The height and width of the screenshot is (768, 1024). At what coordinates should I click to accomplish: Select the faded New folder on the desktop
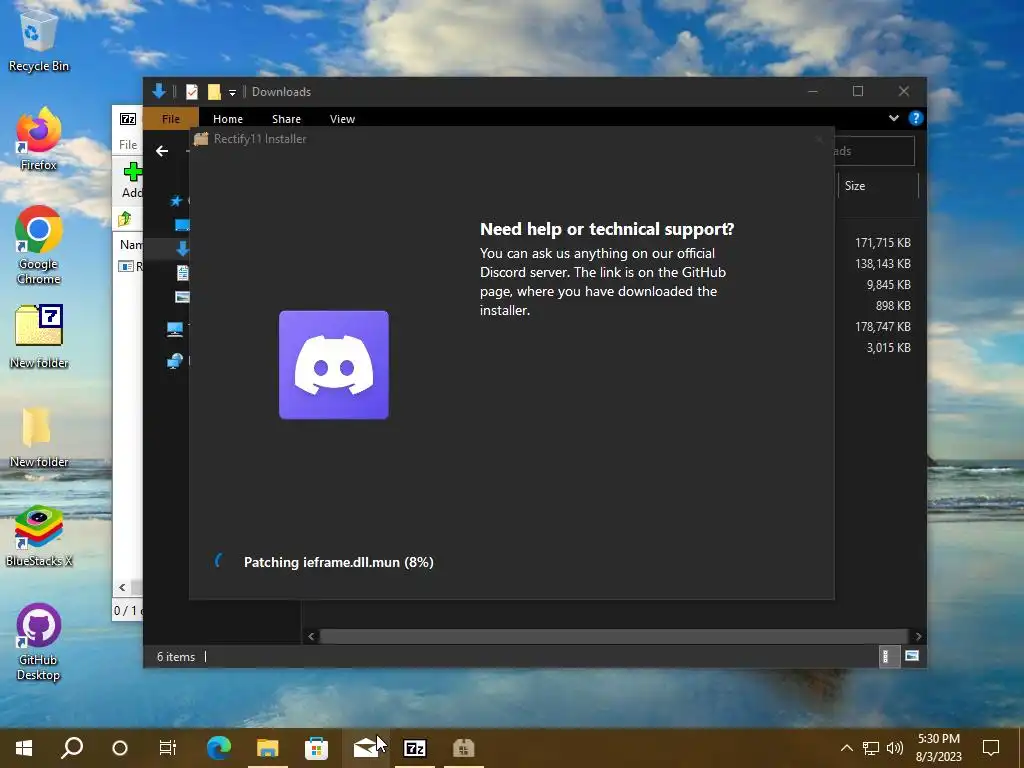39,436
